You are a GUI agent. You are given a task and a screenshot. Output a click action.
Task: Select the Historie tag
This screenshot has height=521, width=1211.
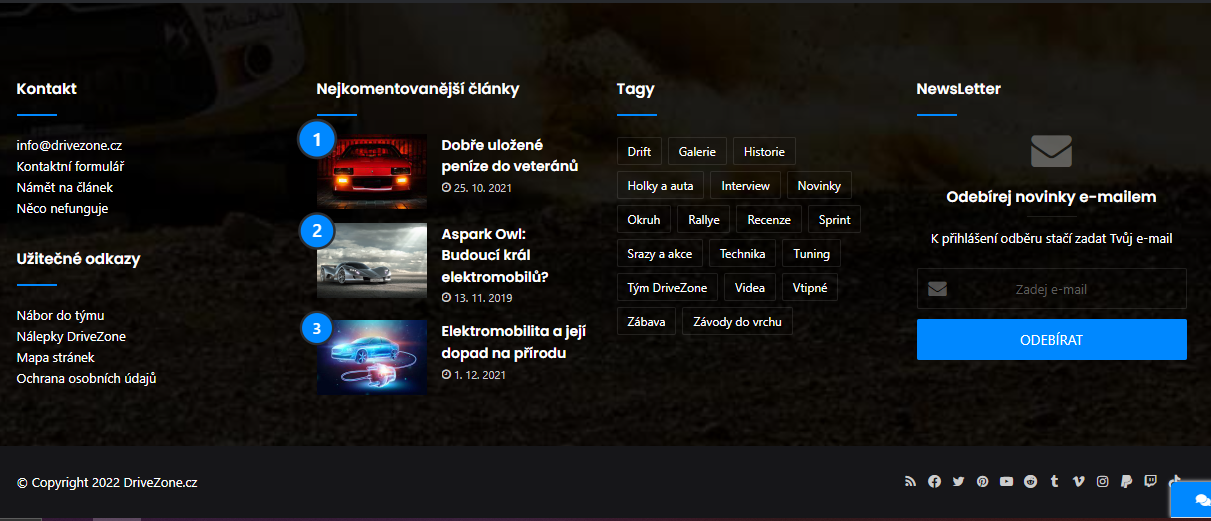point(764,151)
